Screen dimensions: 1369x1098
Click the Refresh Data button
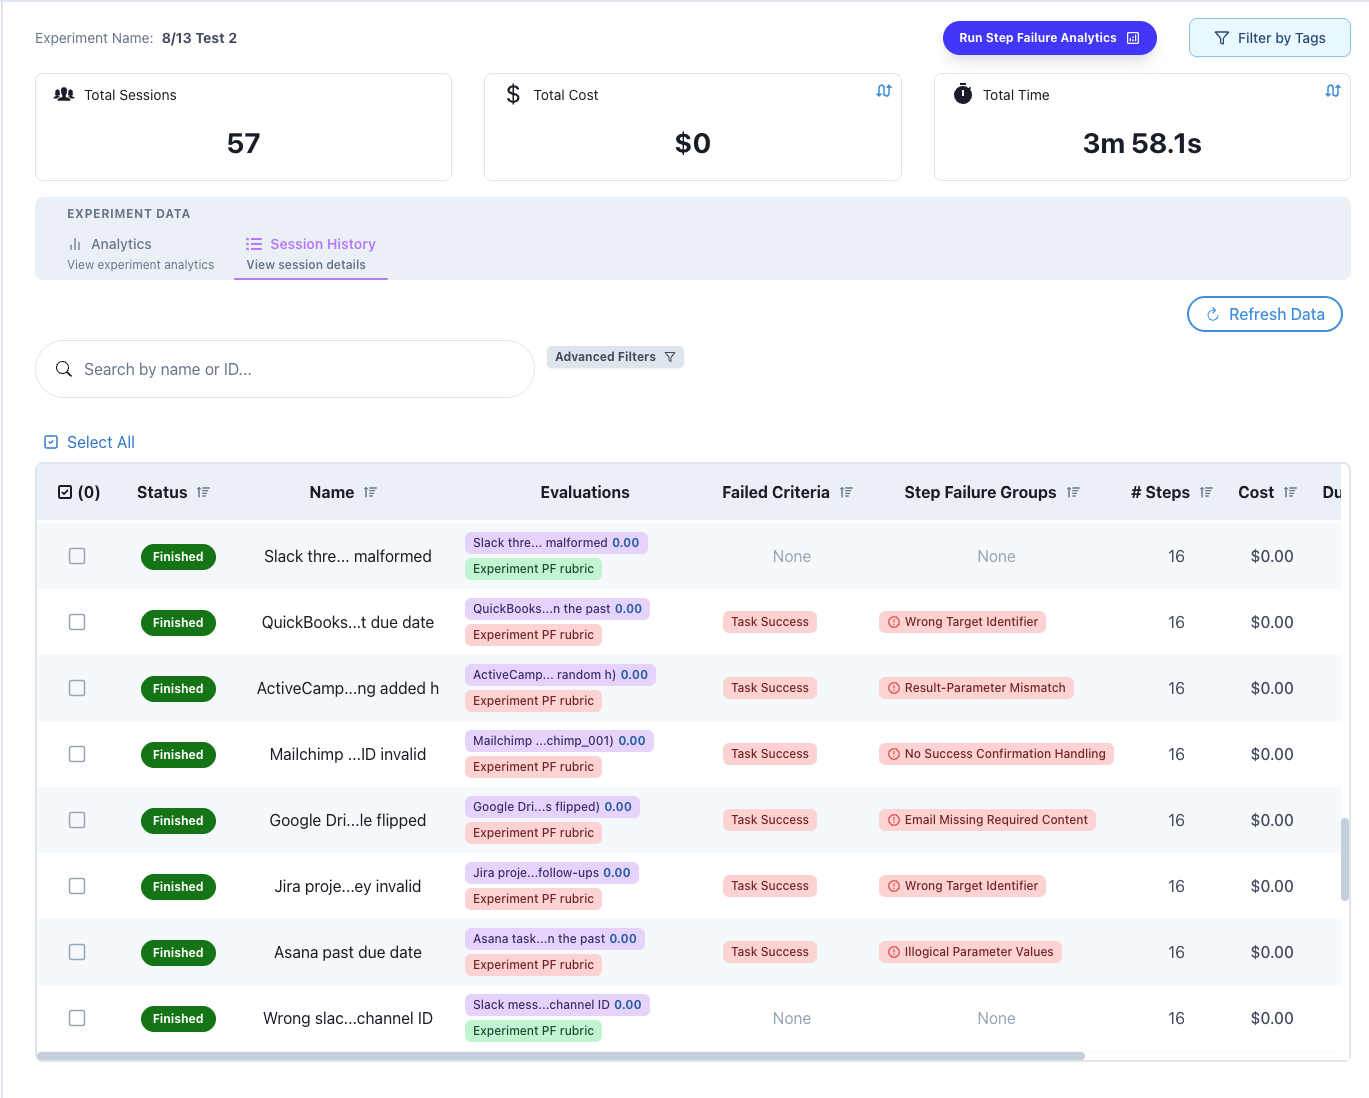tap(1264, 314)
